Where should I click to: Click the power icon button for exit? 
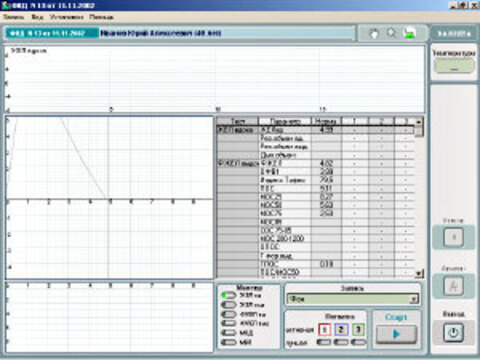coord(453,332)
